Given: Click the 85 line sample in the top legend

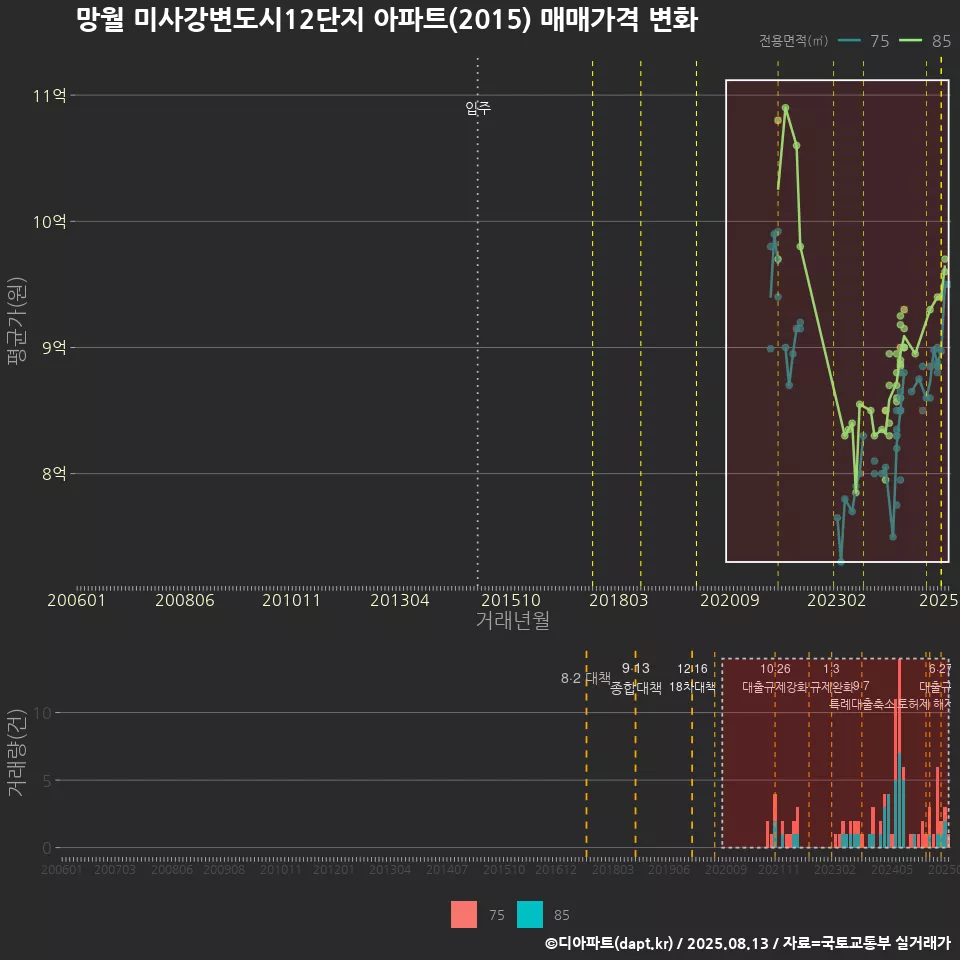Looking at the screenshot, I should click(910, 41).
